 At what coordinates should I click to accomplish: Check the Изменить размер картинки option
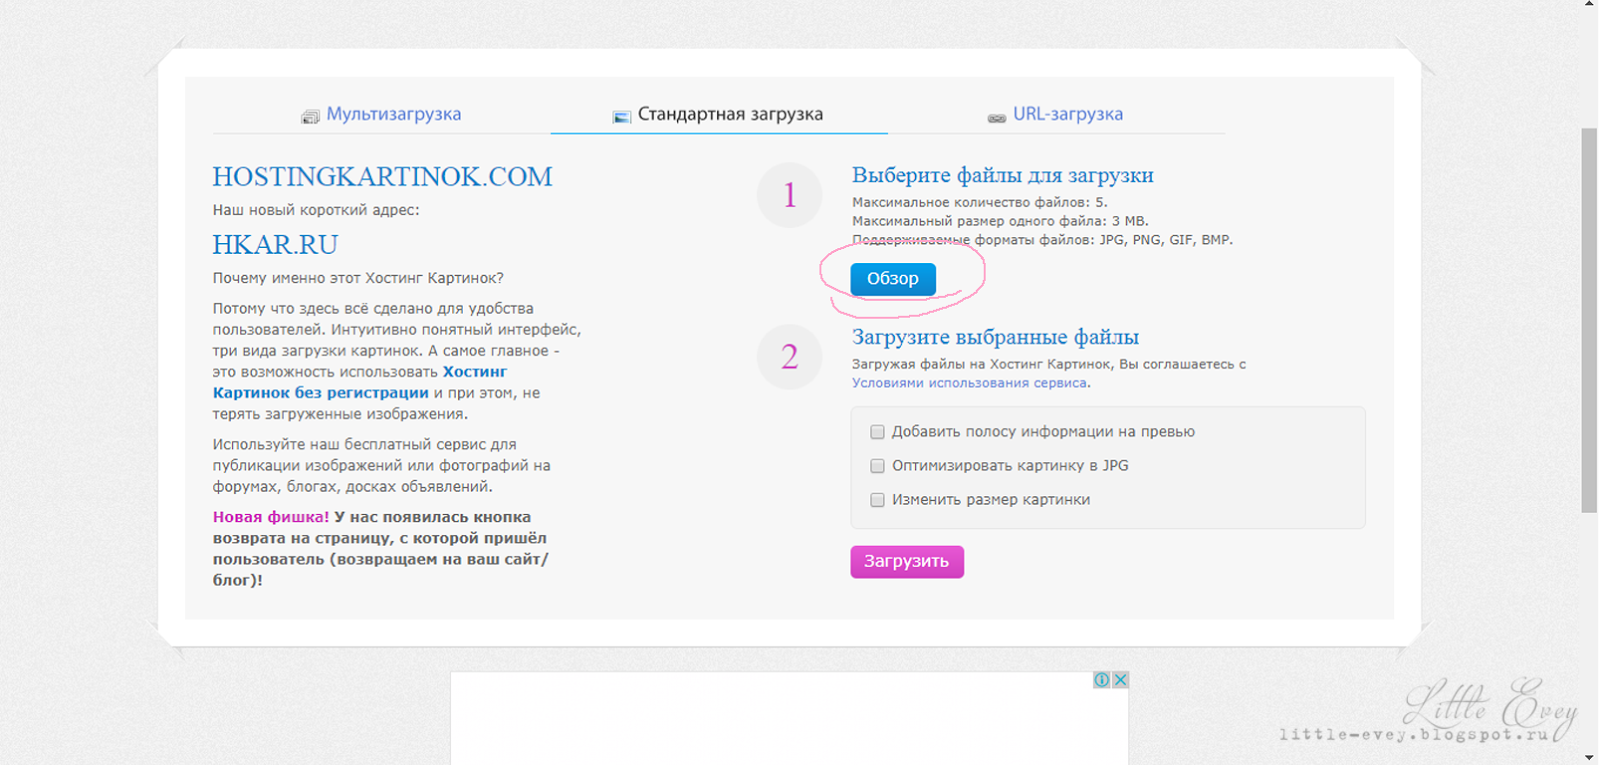coord(877,500)
